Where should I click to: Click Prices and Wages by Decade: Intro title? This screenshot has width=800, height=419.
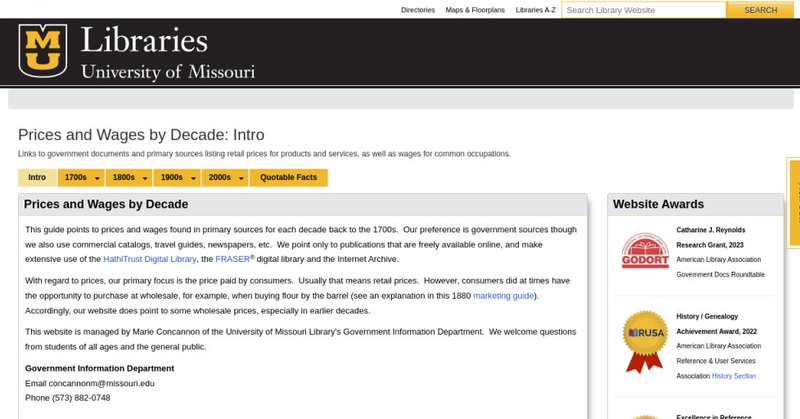(x=141, y=135)
